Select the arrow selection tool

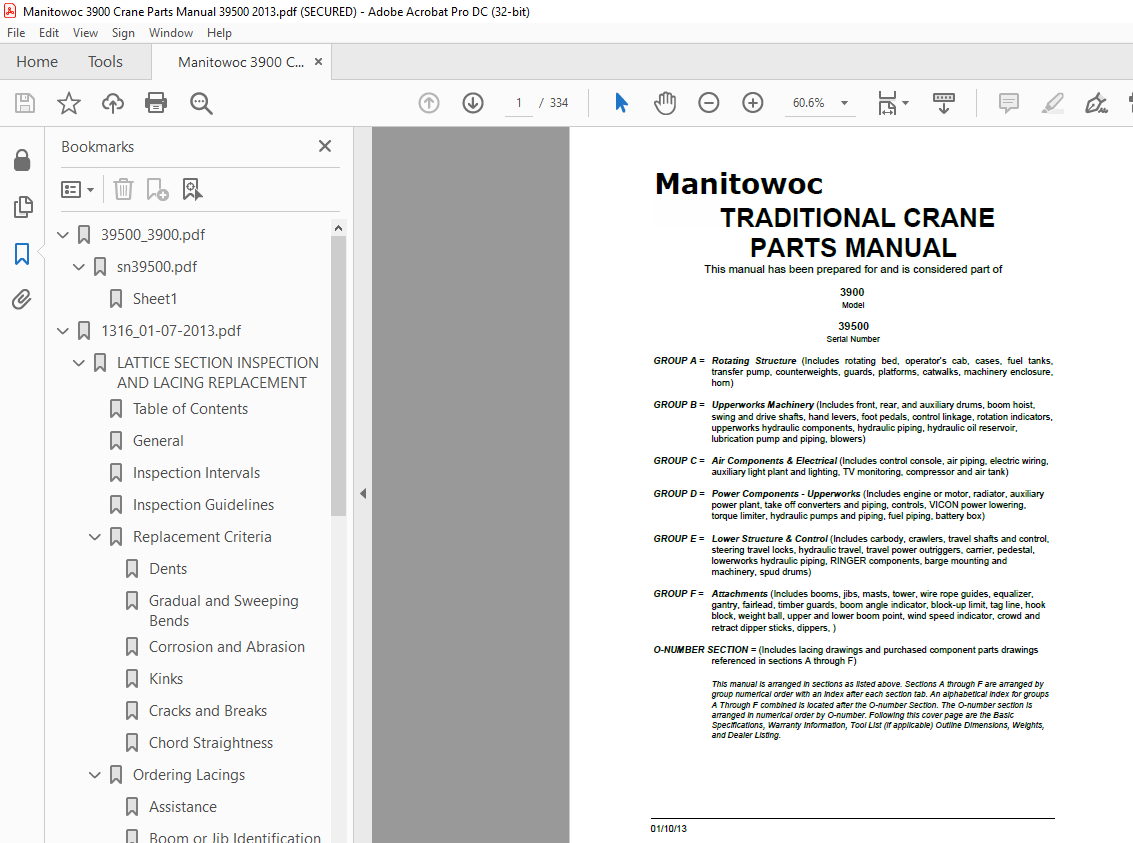tap(621, 103)
